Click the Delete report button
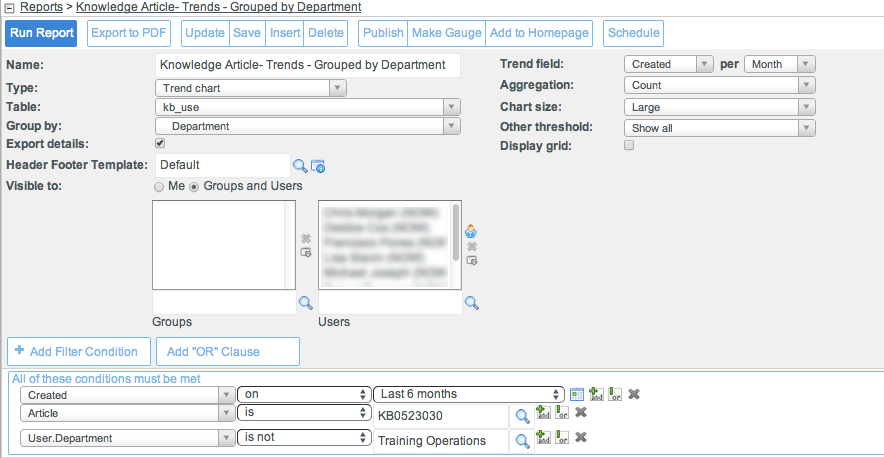Image resolution: width=884 pixels, height=458 pixels. point(326,33)
